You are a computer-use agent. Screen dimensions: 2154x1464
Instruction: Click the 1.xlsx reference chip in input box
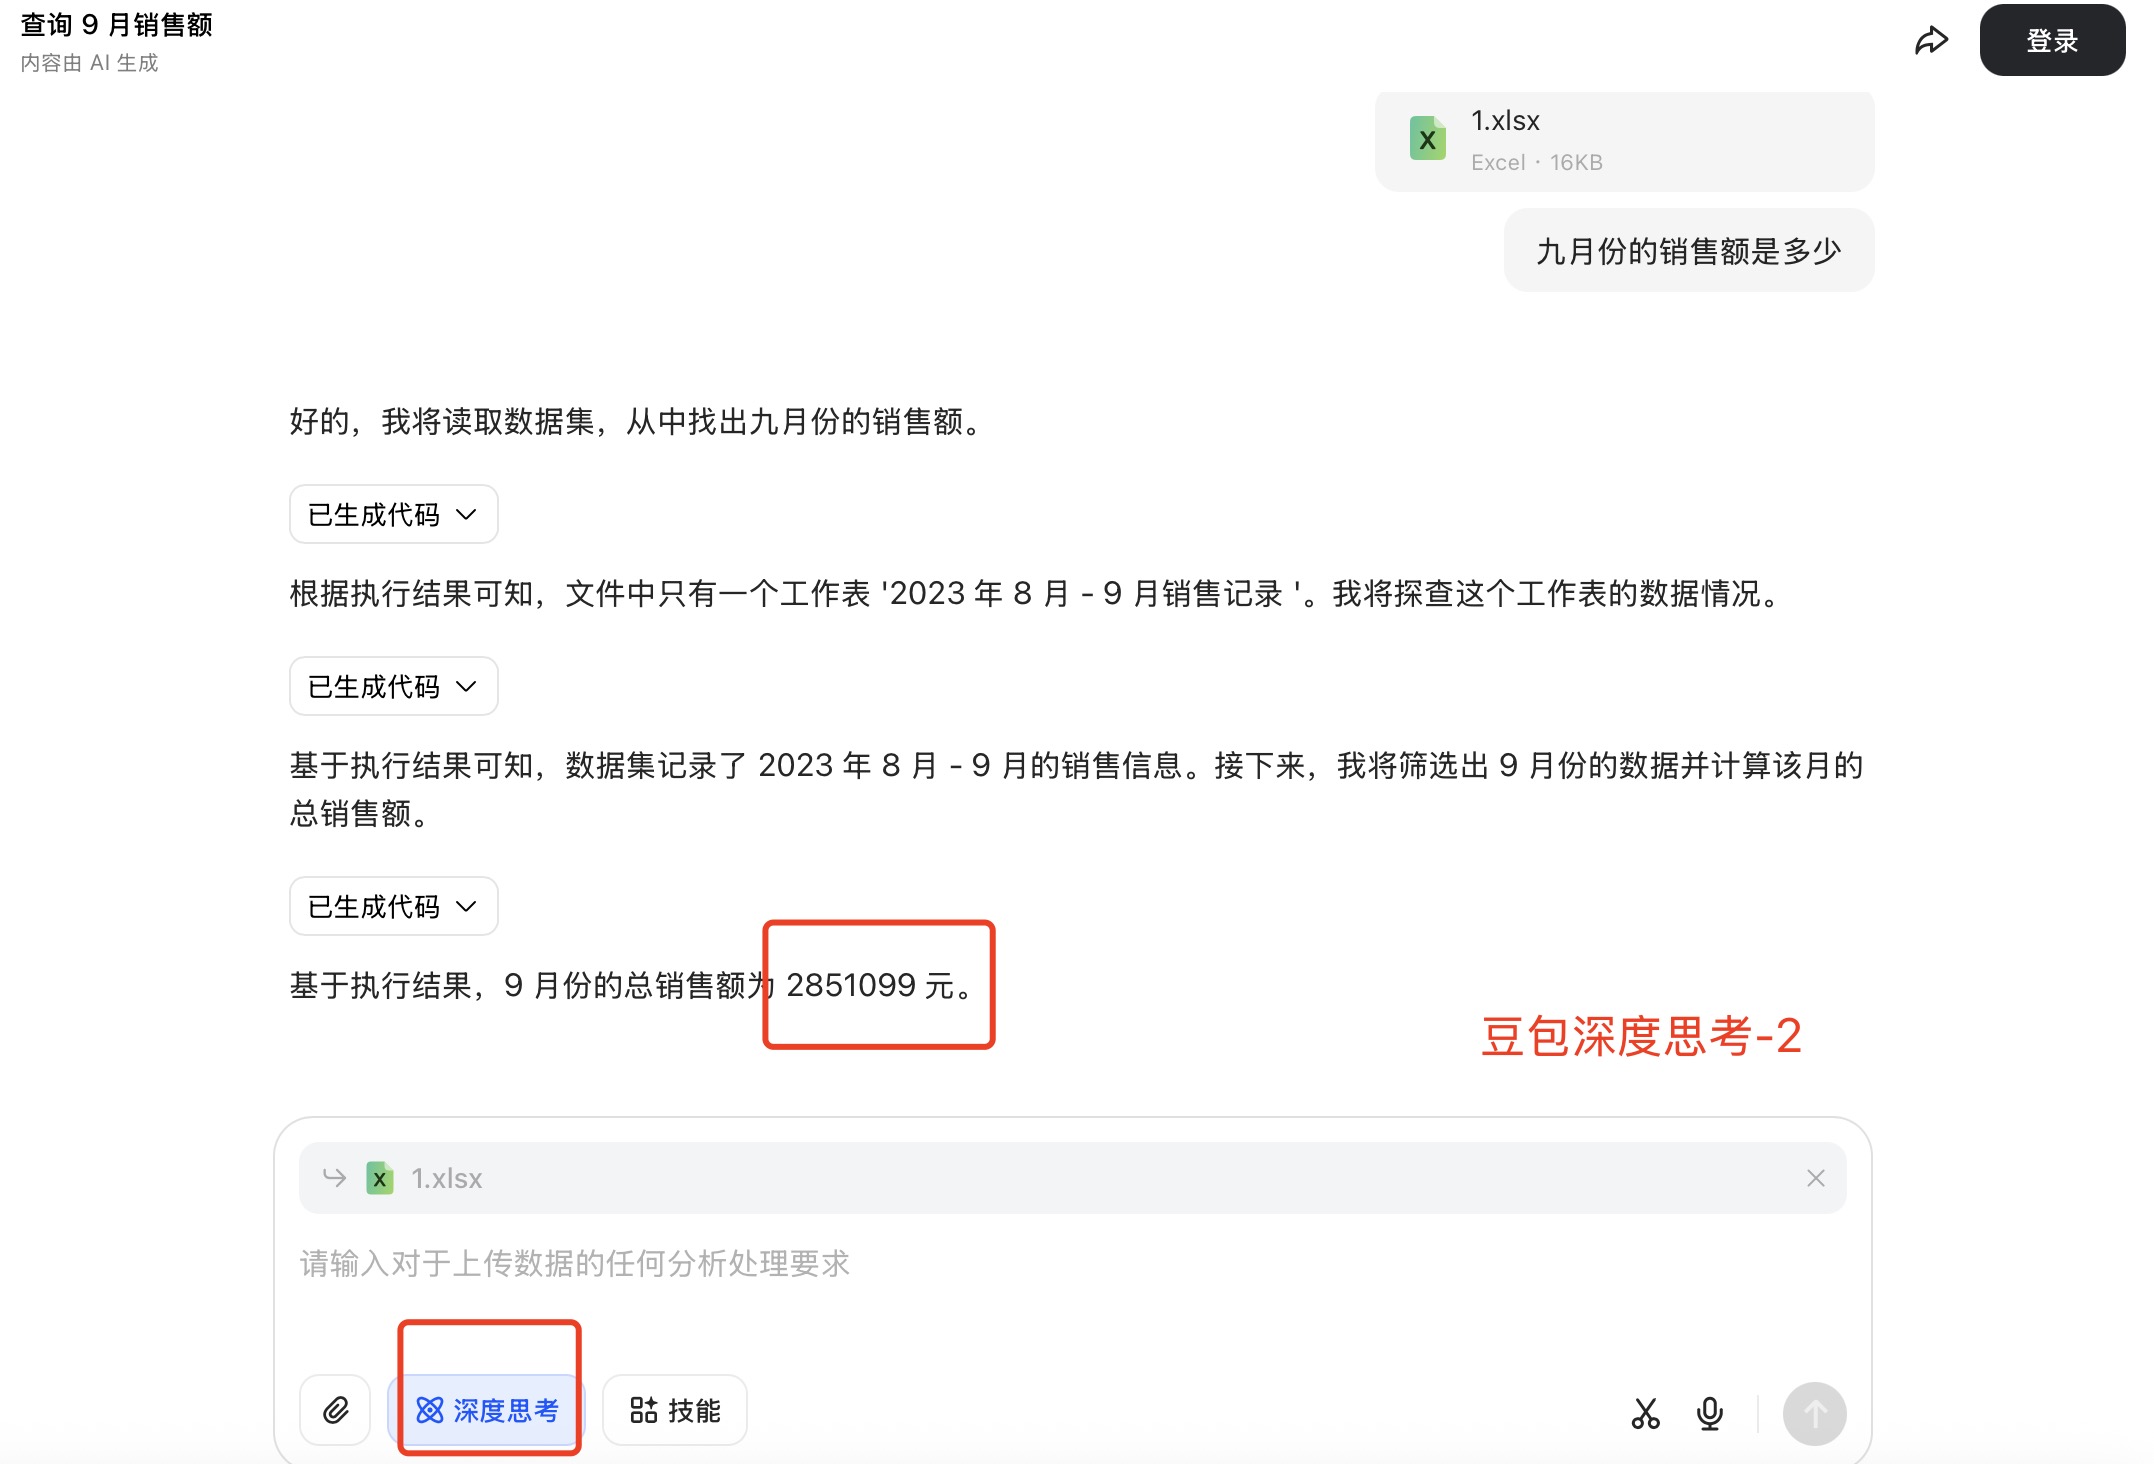(x=447, y=1178)
